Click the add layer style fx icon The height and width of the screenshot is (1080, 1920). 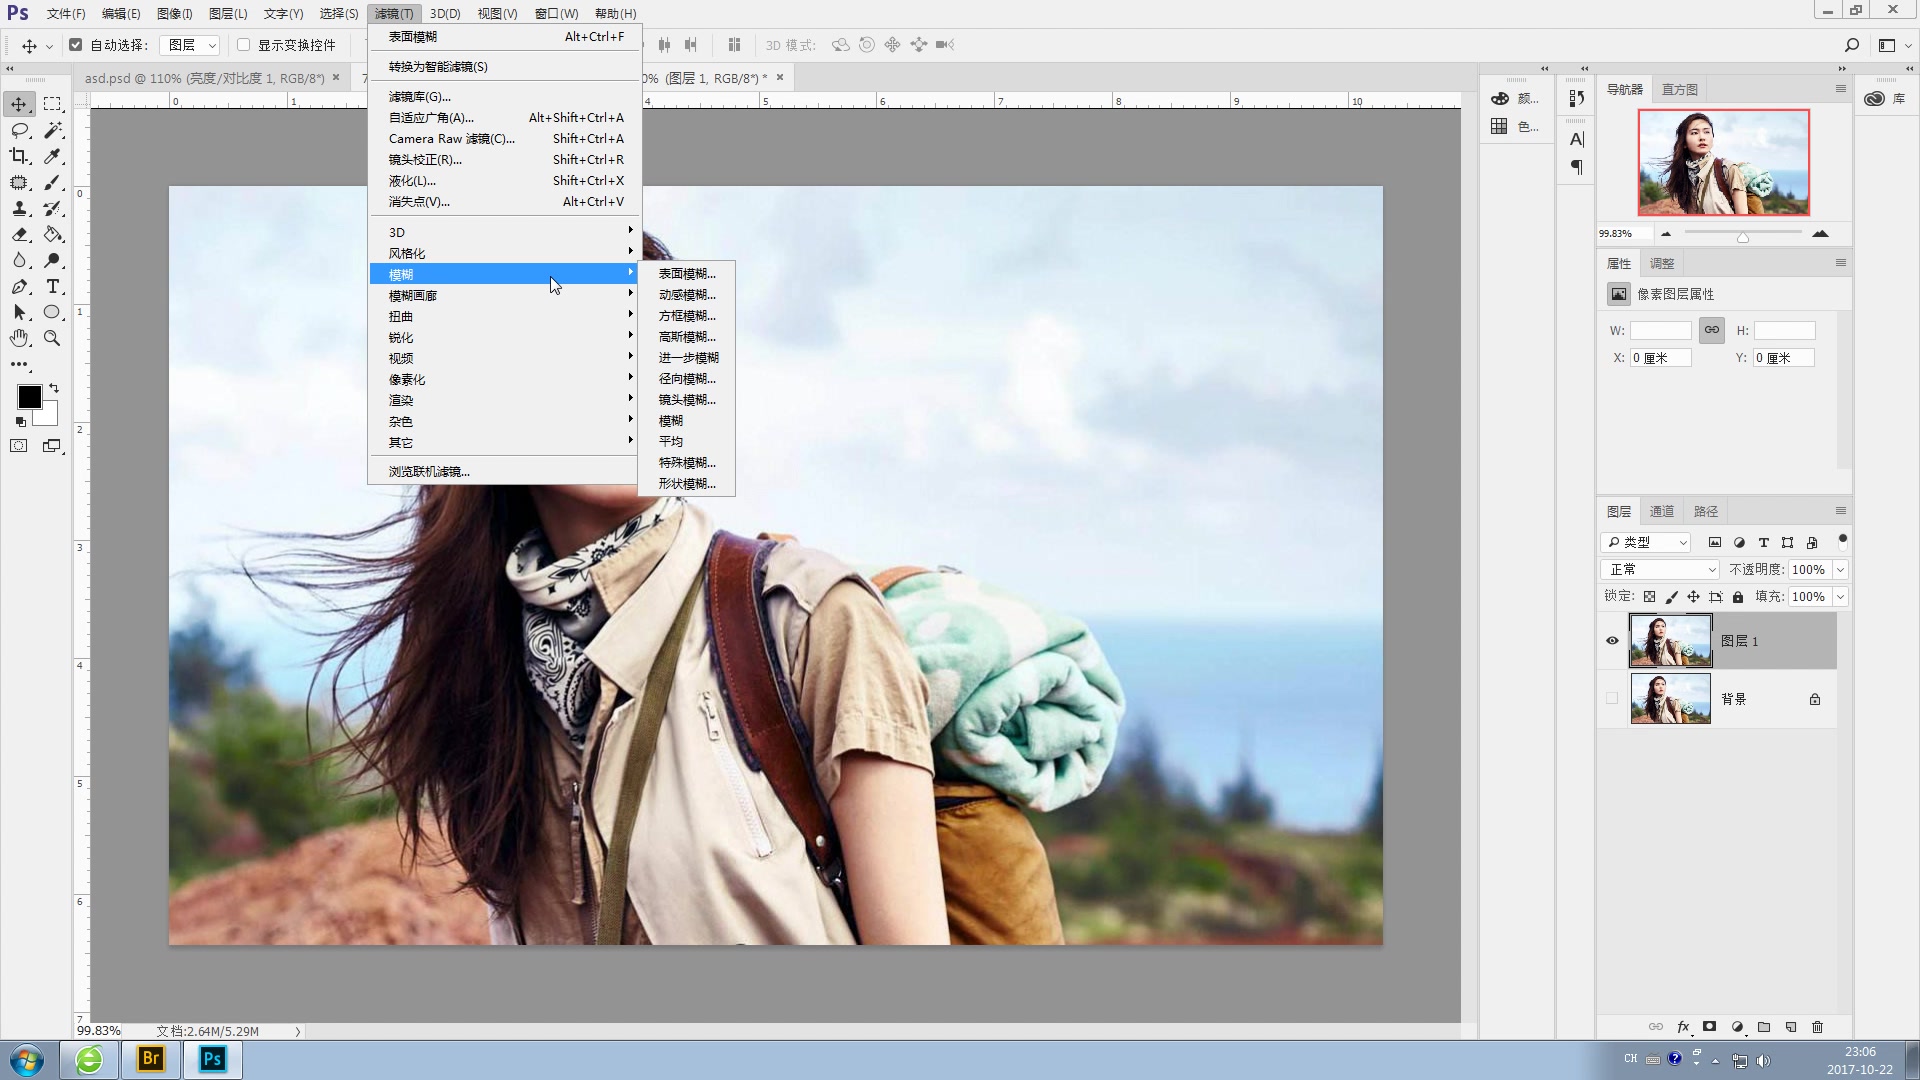(x=1683, y=1027)
